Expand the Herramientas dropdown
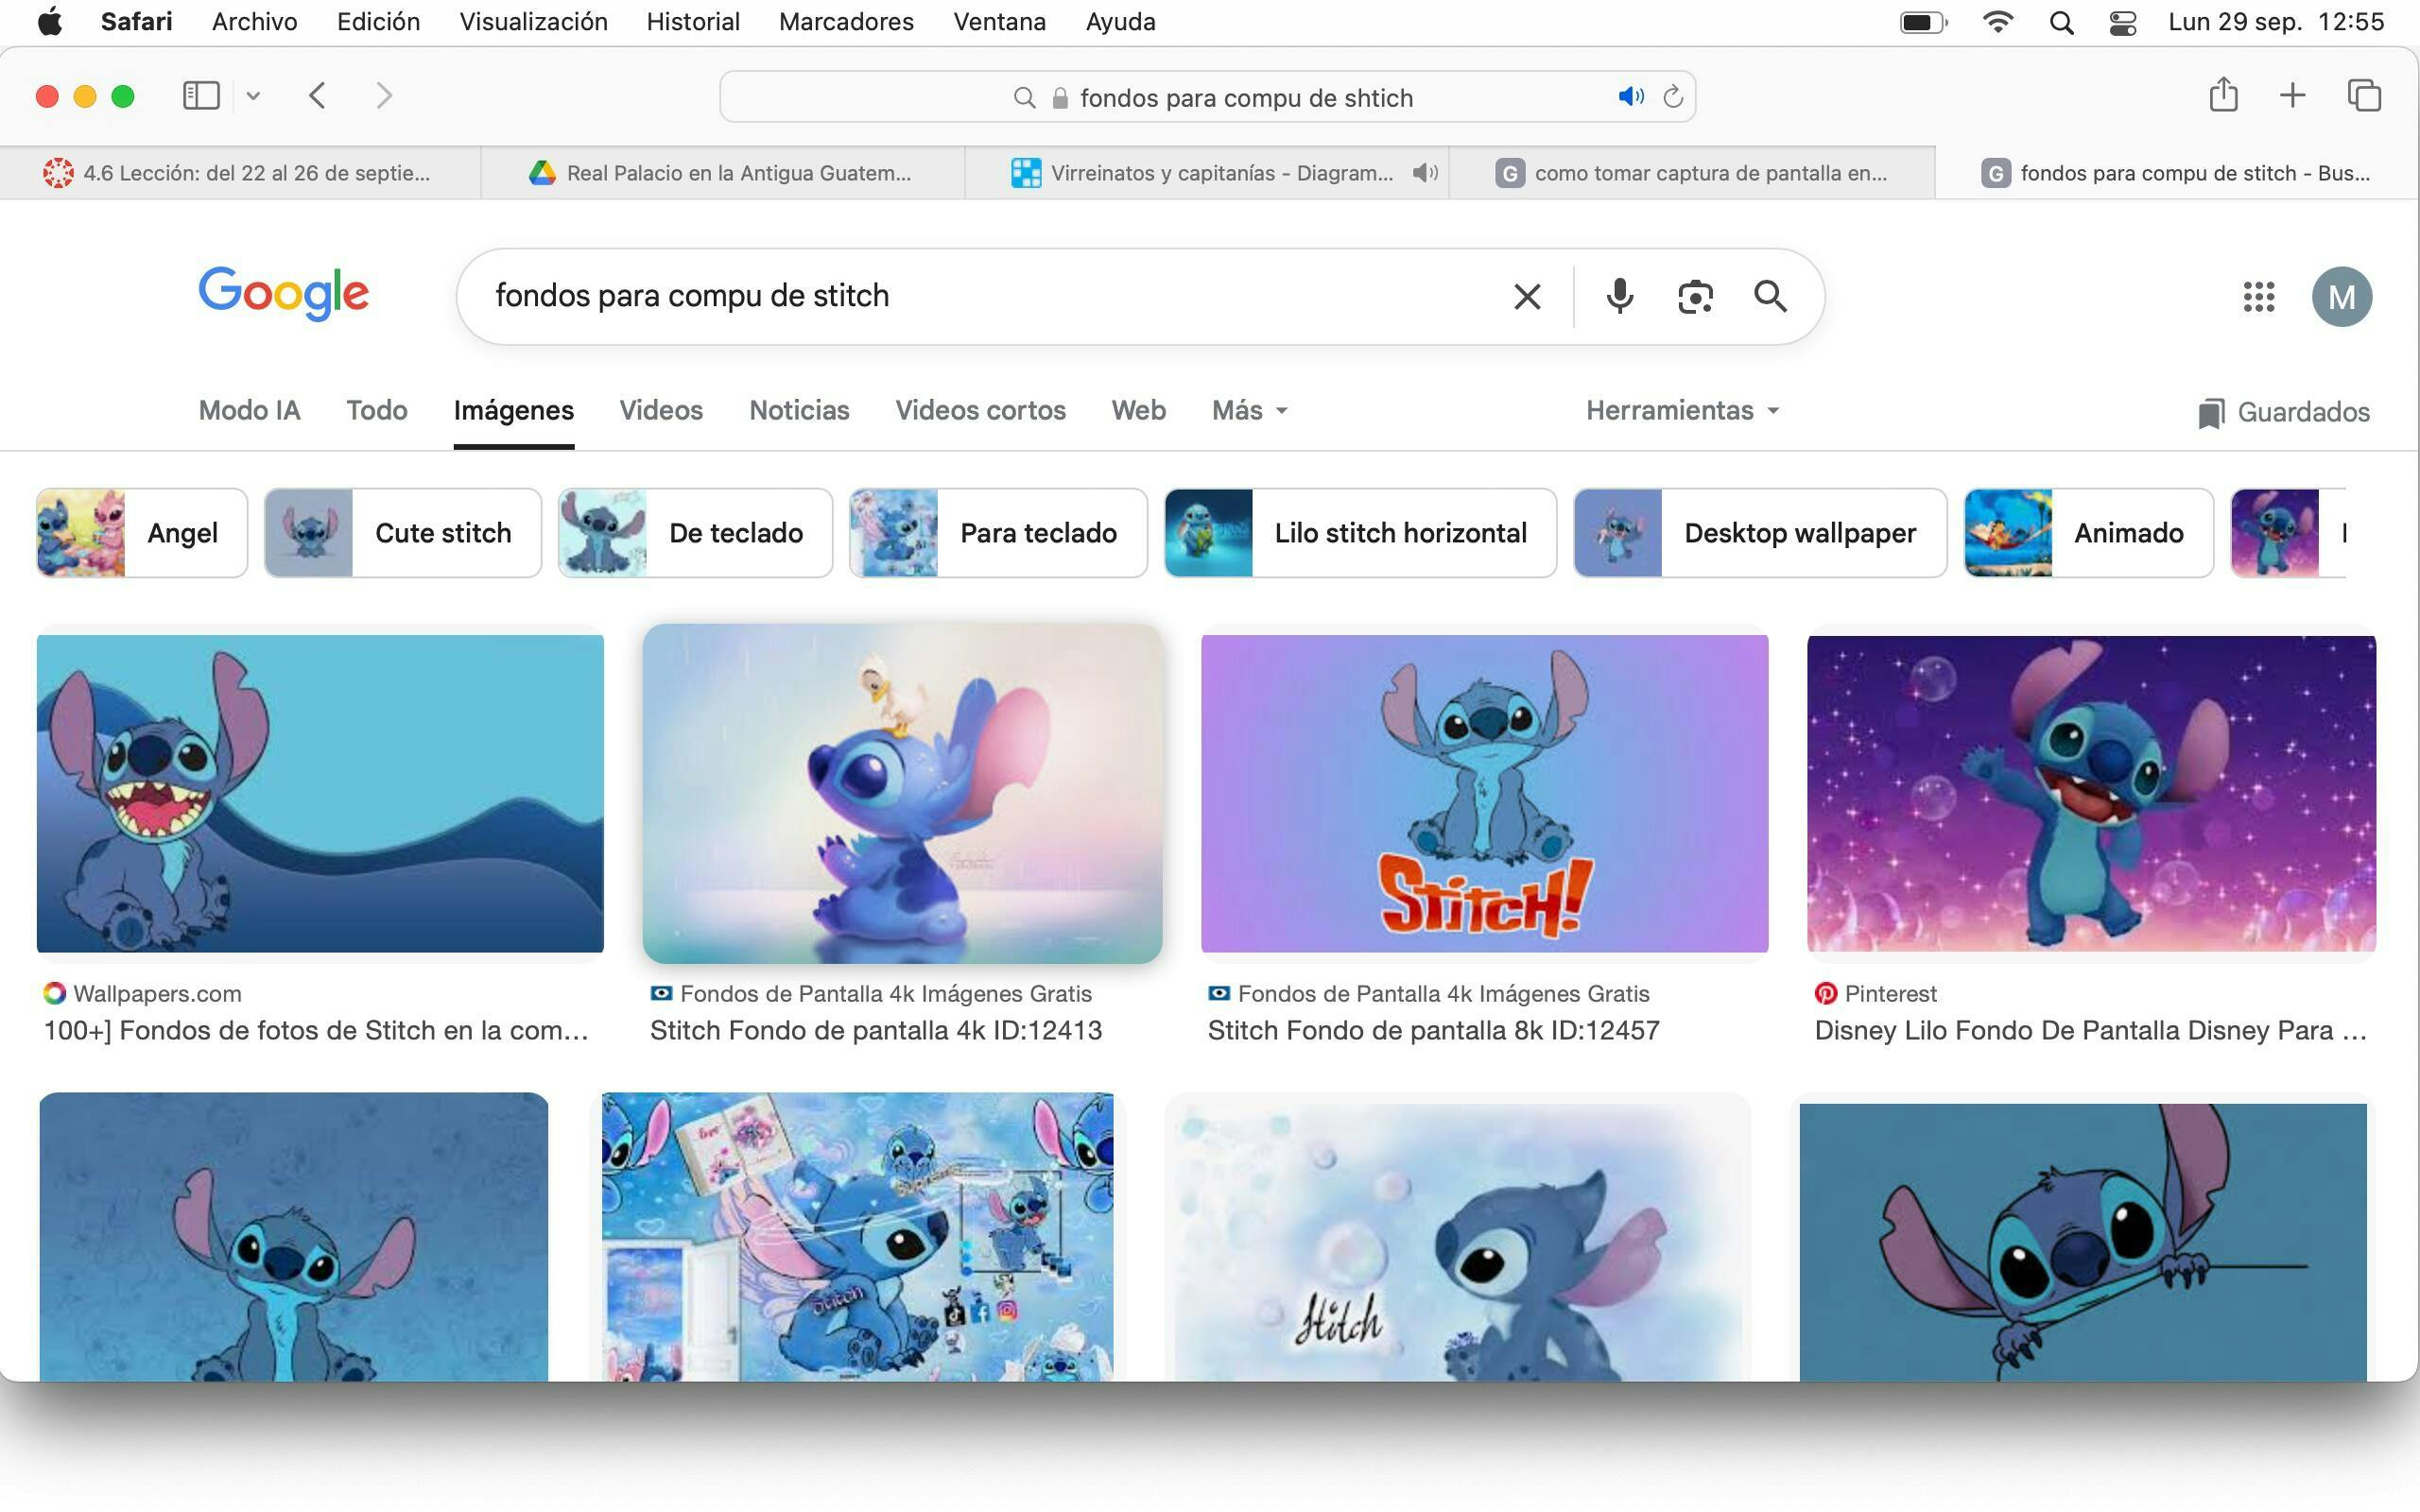Image resolution: width=2420 pixels, height=1512 pixels. click(x=1682, y=410)
